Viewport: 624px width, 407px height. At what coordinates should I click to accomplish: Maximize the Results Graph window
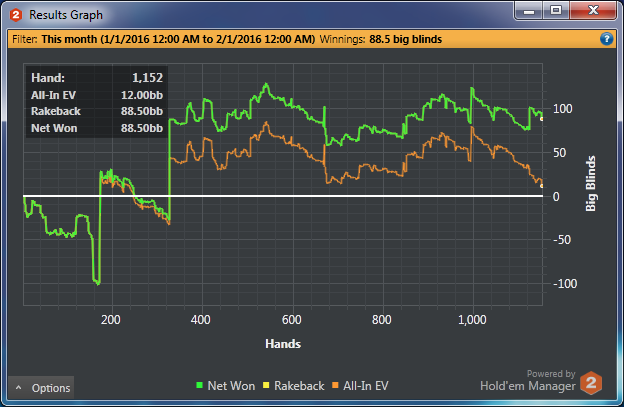pos(556,11)
